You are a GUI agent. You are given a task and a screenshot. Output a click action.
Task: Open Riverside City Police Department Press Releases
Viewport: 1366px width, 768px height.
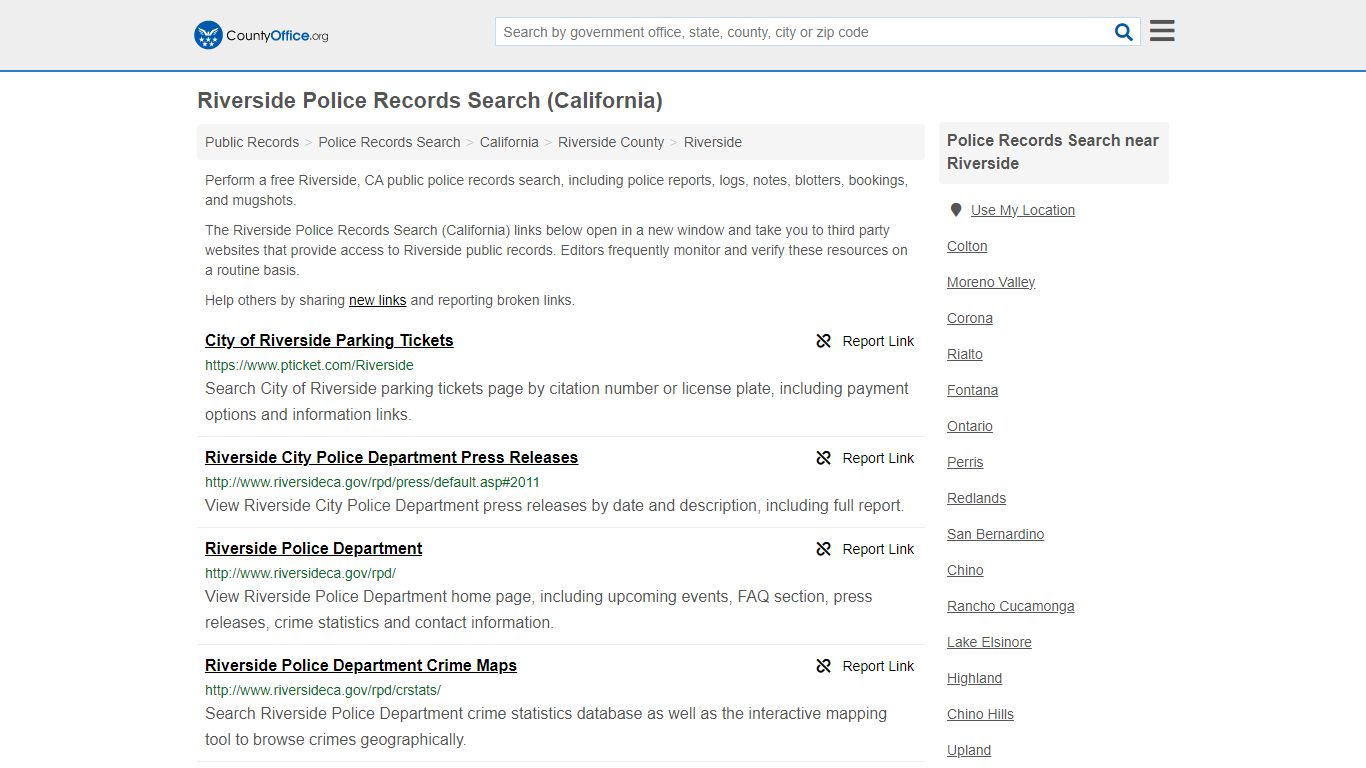click(x=391, y=457)
